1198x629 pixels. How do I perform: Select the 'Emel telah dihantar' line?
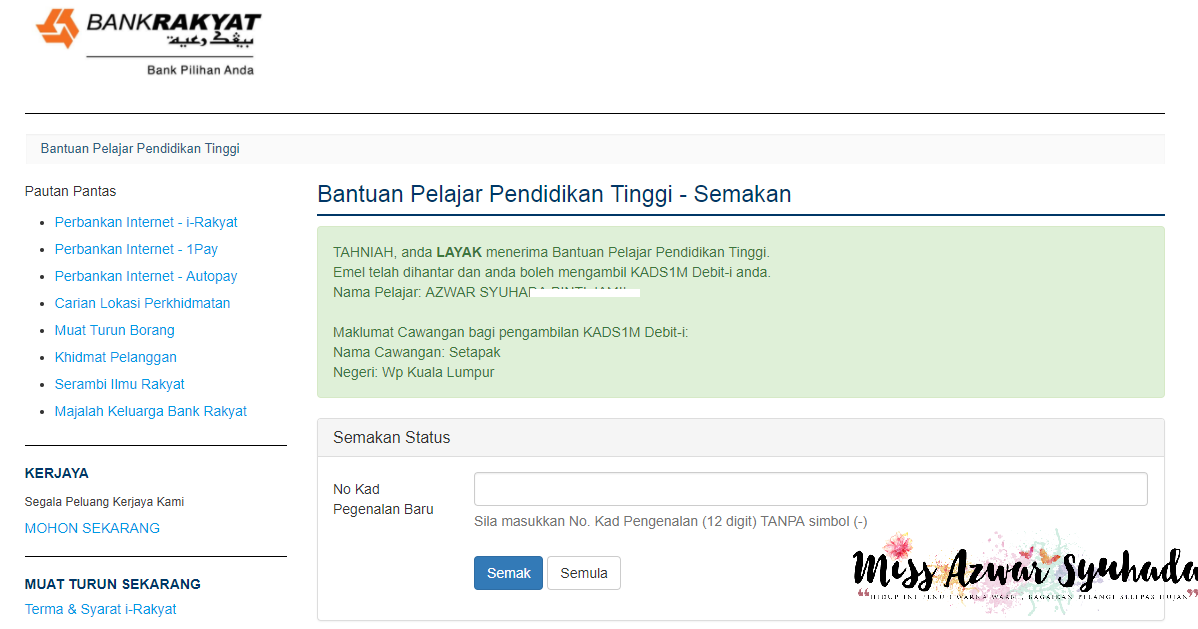(552, 272)
